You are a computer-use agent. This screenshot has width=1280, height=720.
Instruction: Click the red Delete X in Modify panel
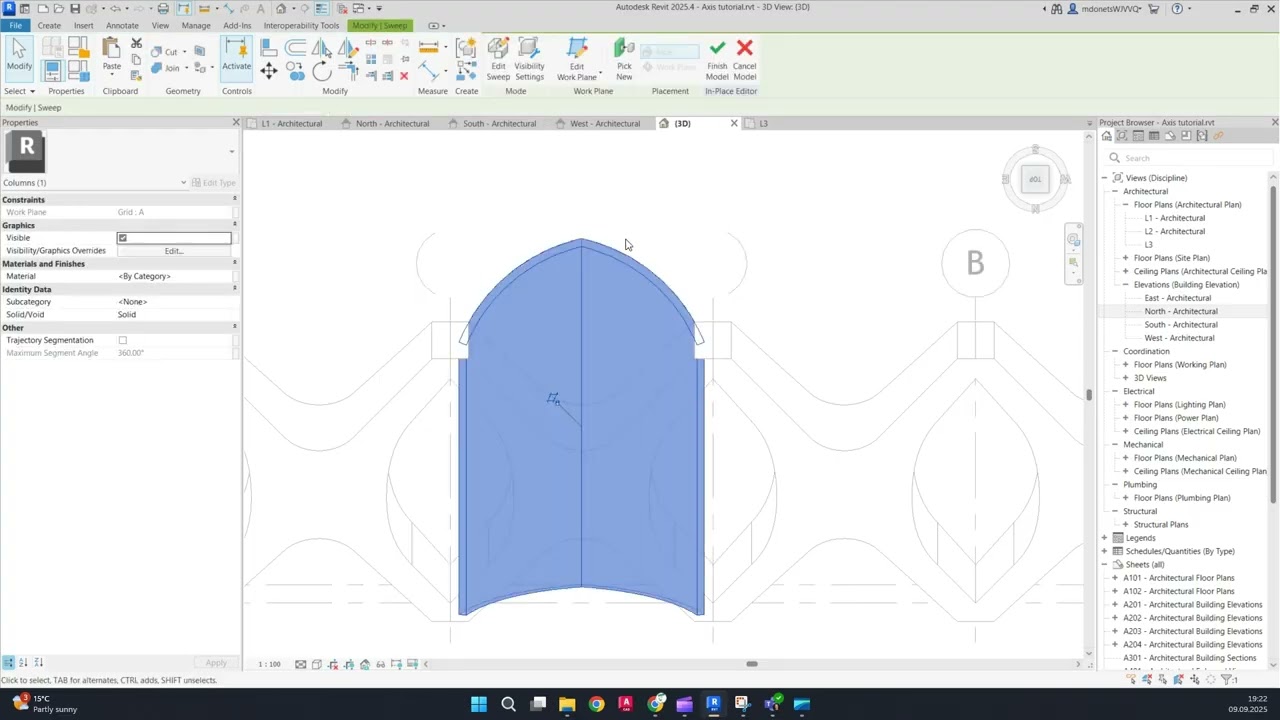pyautogui.click(x=404, y=76)
